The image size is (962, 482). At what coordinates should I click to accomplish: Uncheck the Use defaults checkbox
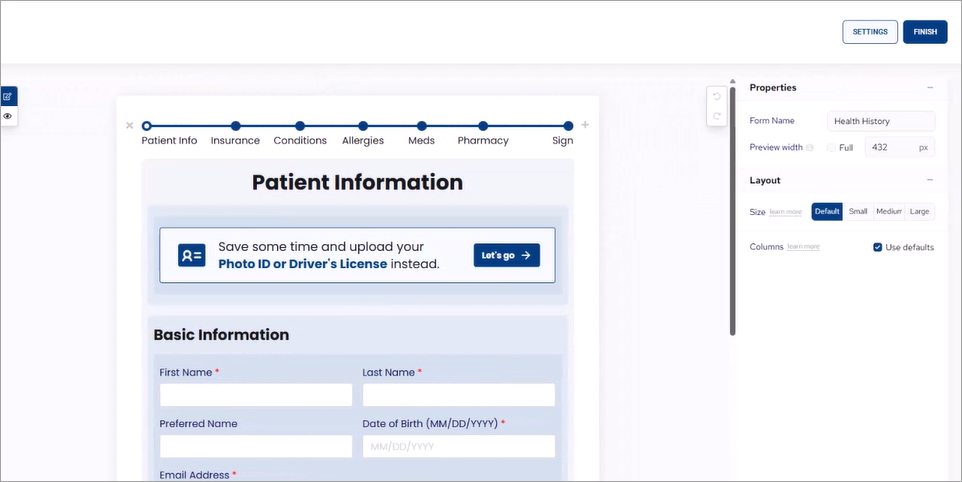pos(878,247)
